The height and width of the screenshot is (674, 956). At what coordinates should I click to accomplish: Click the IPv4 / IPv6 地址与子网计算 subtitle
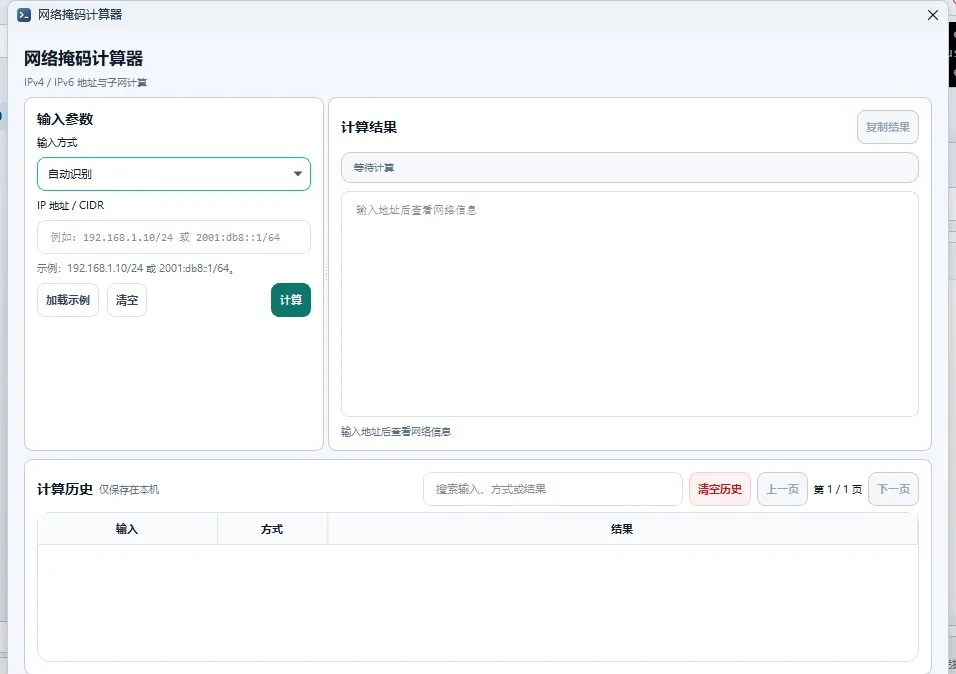[85, 82]
